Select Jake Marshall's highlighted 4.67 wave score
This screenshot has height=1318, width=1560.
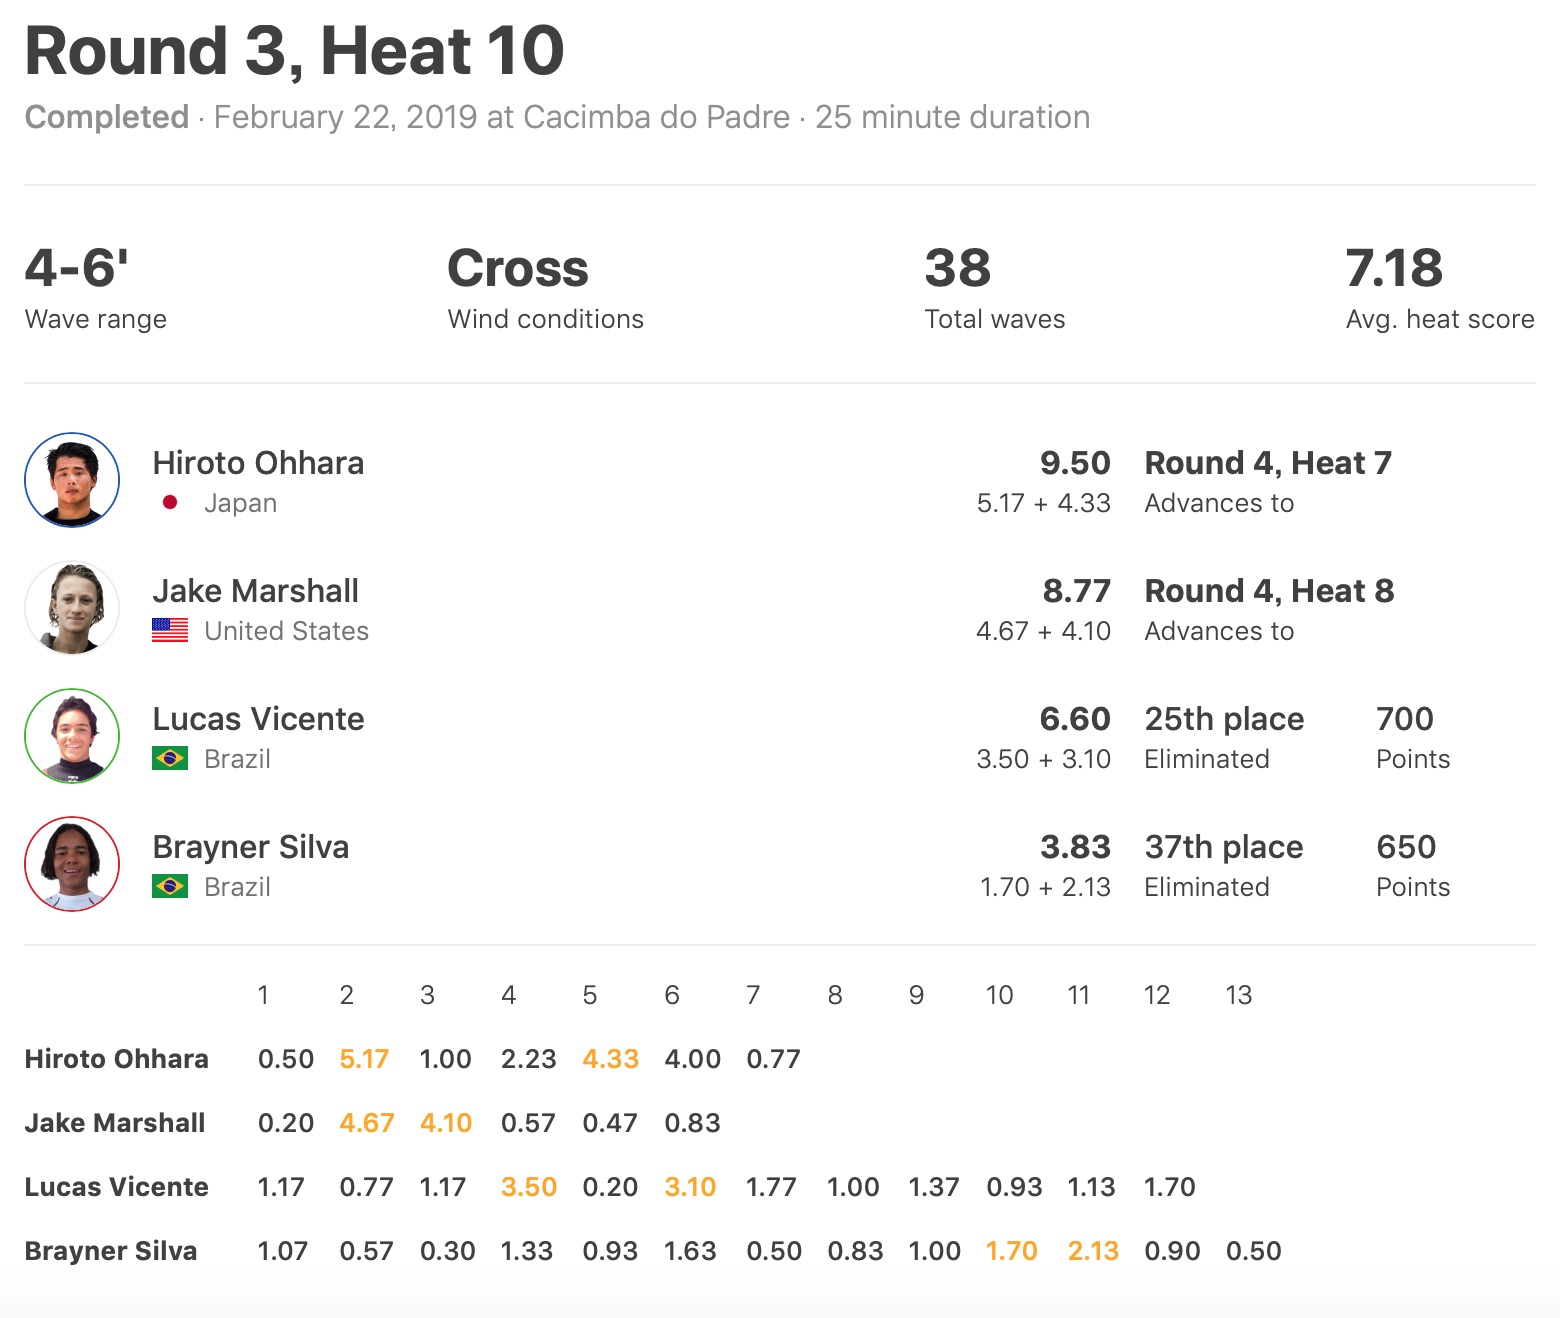366,1123
